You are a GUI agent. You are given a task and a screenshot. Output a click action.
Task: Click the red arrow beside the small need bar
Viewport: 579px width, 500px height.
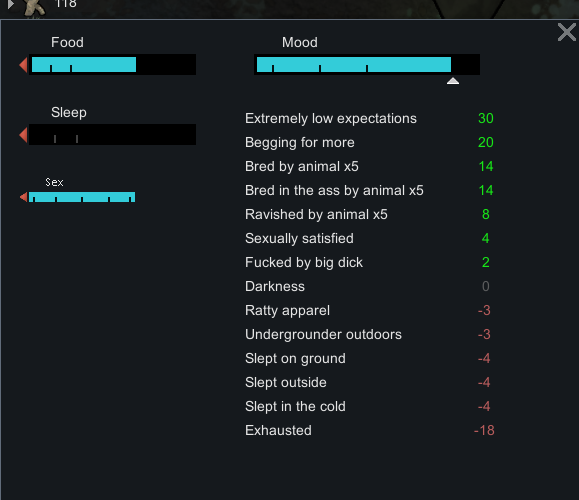pos(24,197)
